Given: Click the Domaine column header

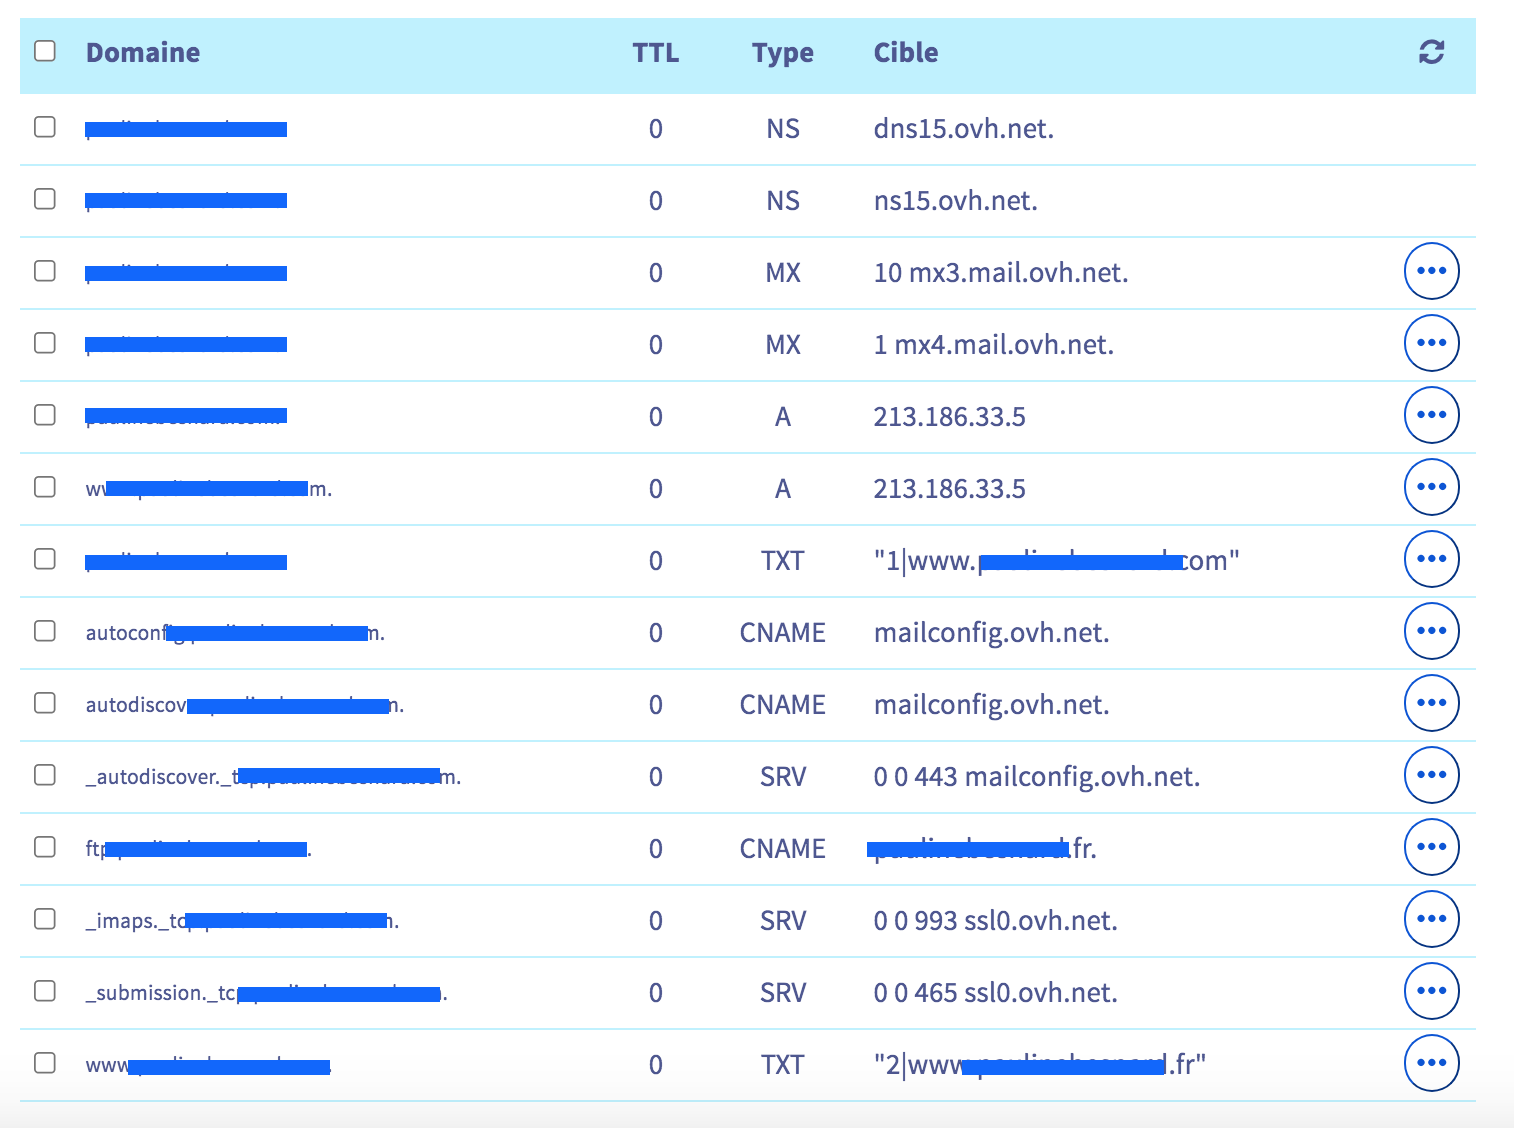Looking at the screenshot, I should pos(143,53).
